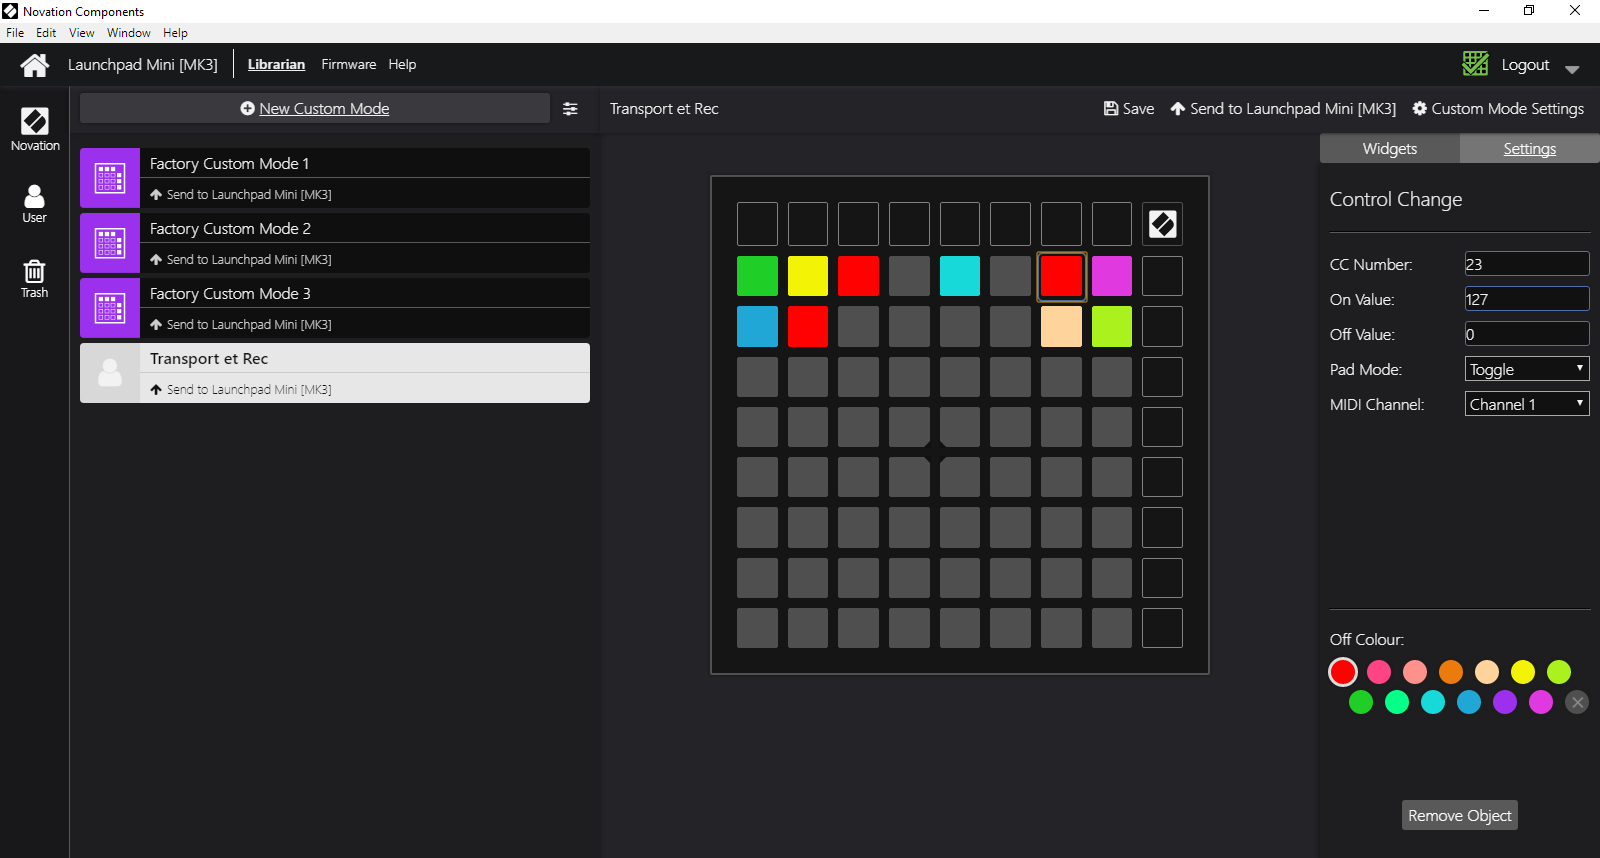Select the violet magenta Off Colour swatch
This screenshot has width=1600, height=858.
point(1541,702)
